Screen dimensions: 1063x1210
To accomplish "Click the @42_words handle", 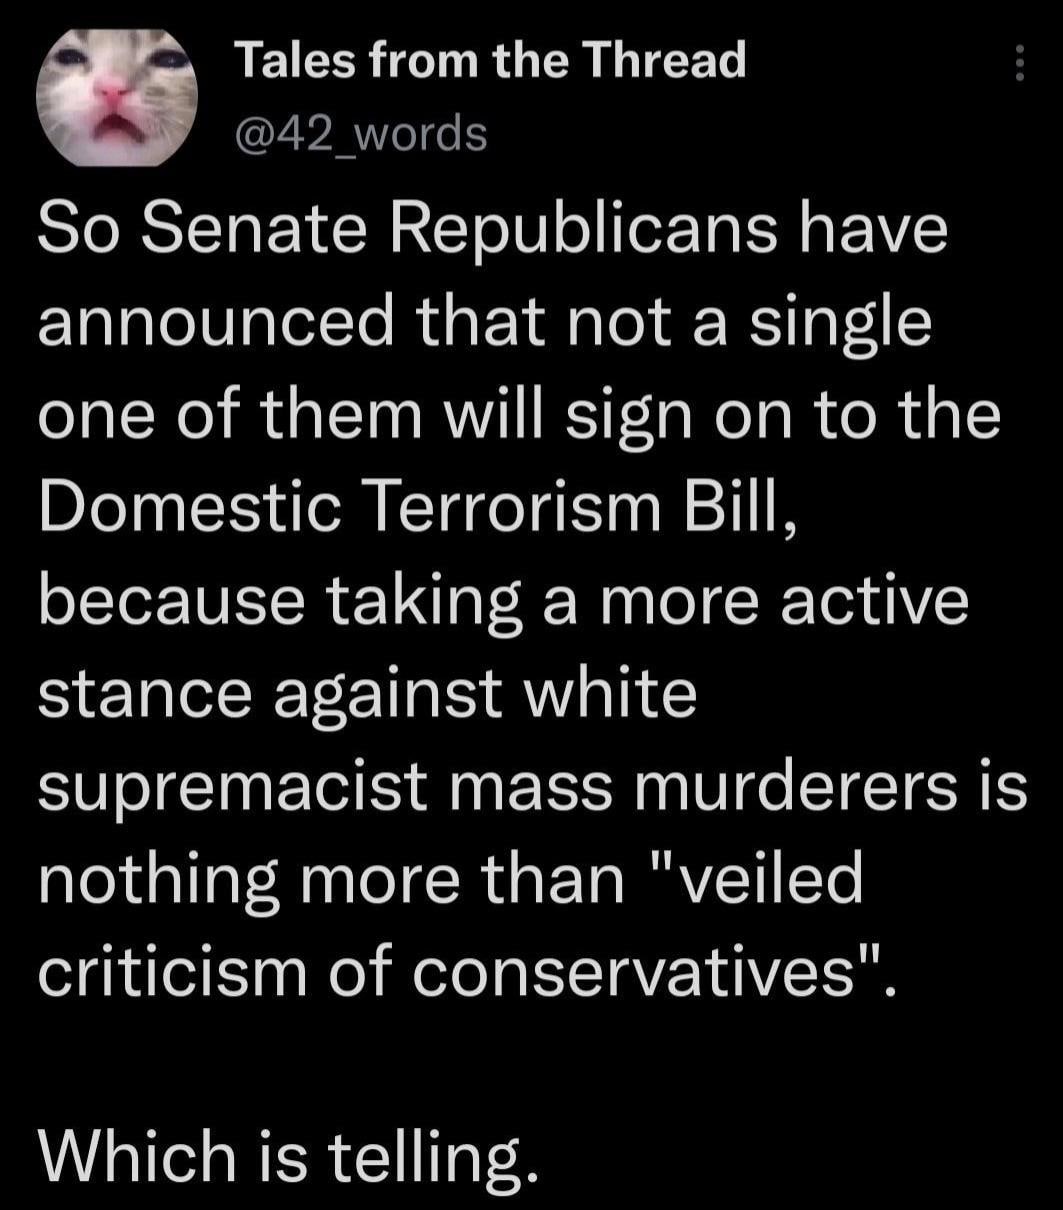I will point(361,133).
